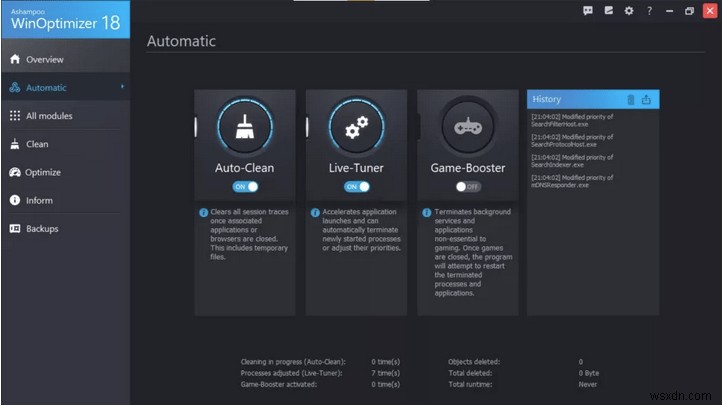Click the Live-Tuner title label
Viewport: 723px width, 406px height.
tap(356, 168)
